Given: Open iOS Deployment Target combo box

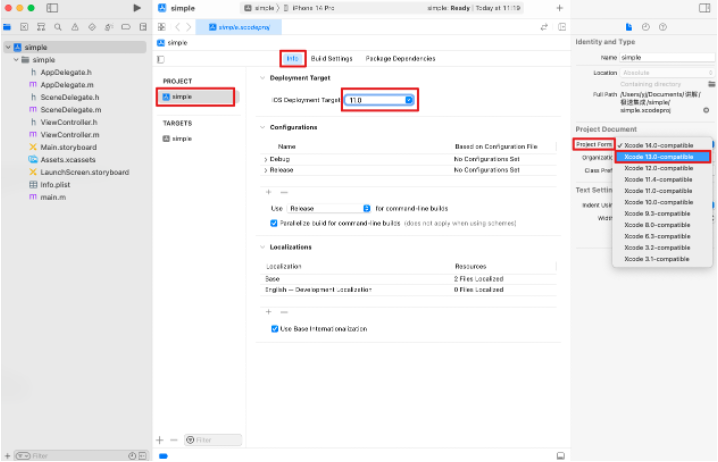Looking at the screenshot, I should point(380,100).
